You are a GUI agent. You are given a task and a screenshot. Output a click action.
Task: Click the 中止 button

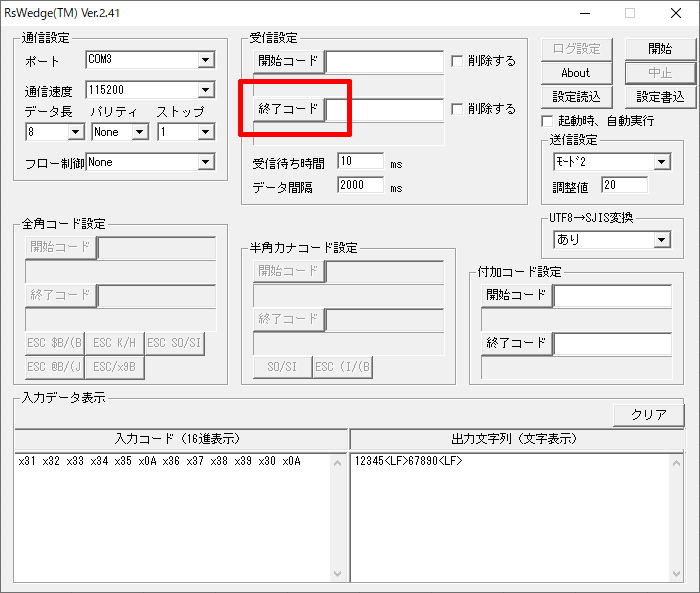tap(660, 73)
